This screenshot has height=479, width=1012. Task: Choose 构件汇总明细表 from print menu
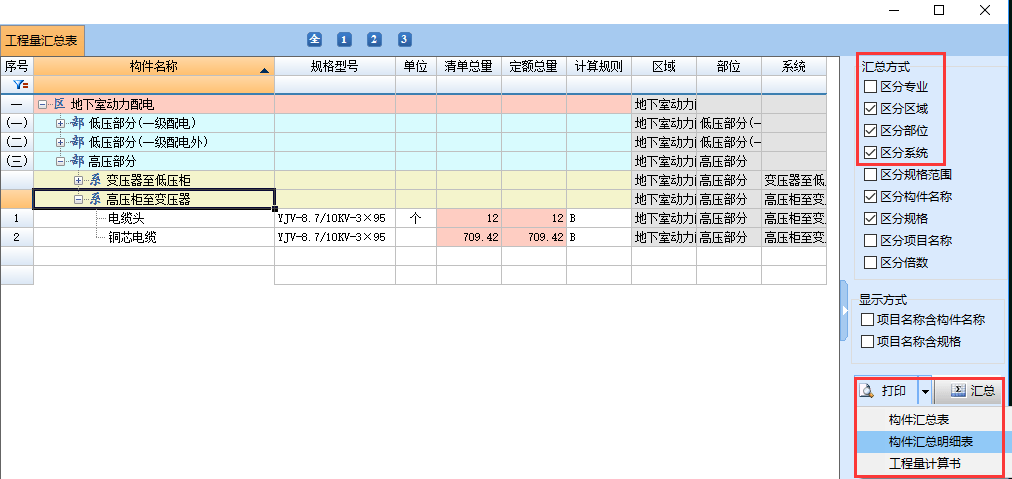(x=930, y=442)
